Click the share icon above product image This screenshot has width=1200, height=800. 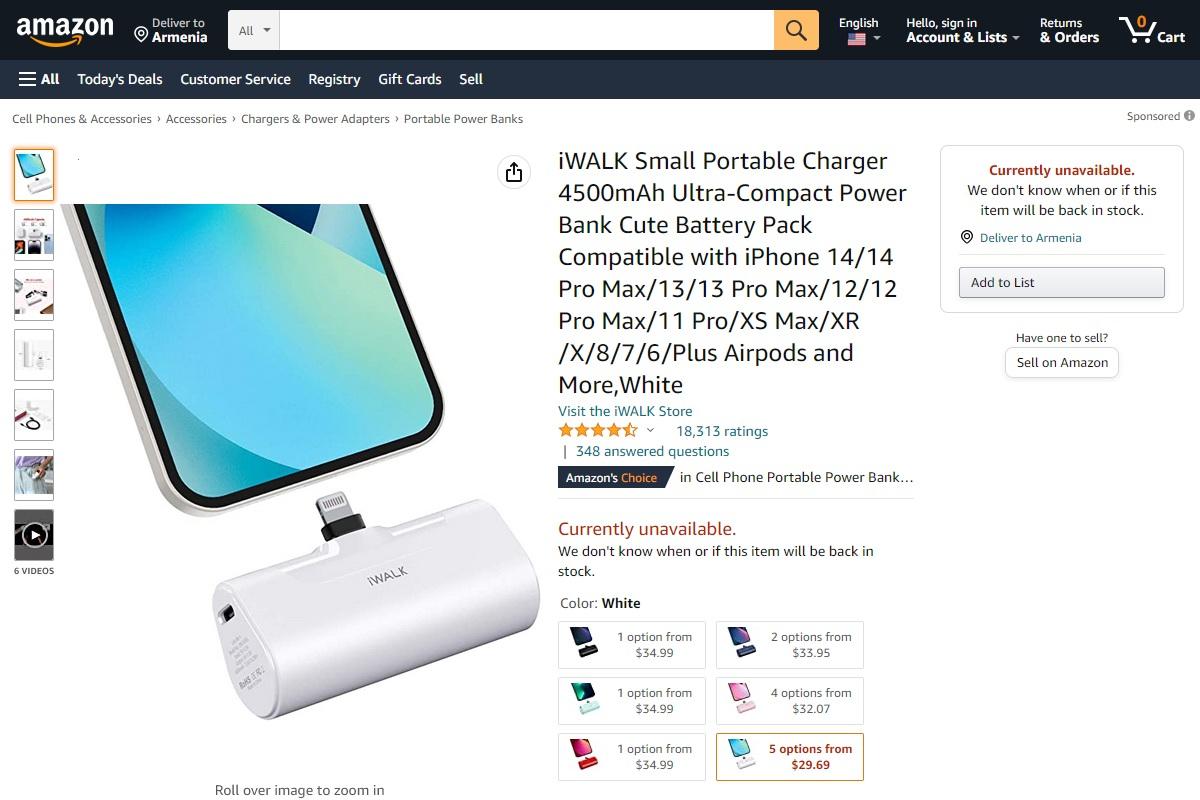click(514, 172)
